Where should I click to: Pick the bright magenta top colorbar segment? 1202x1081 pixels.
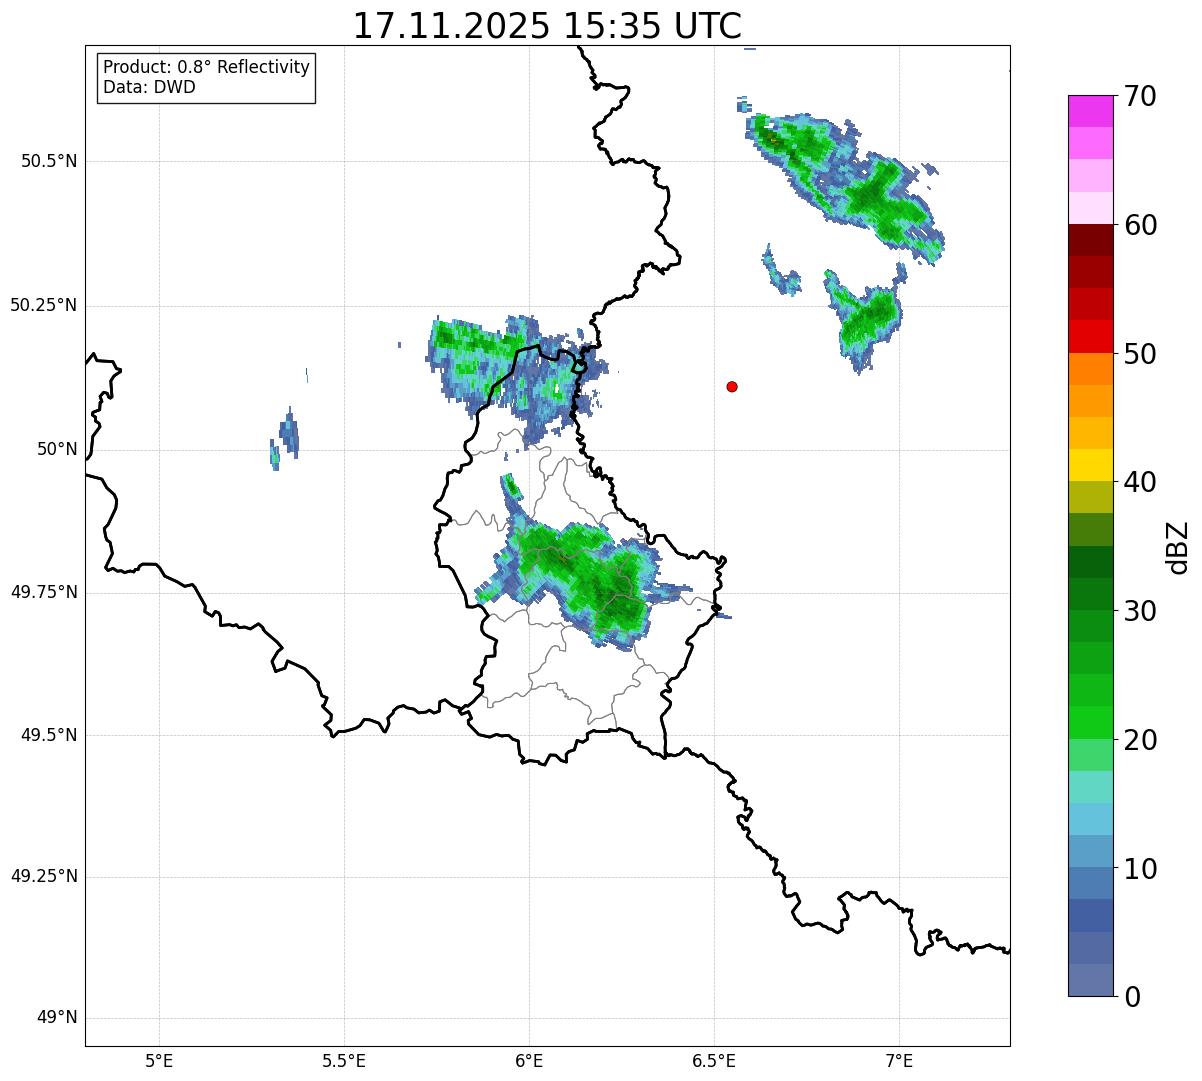[1090, 111]
